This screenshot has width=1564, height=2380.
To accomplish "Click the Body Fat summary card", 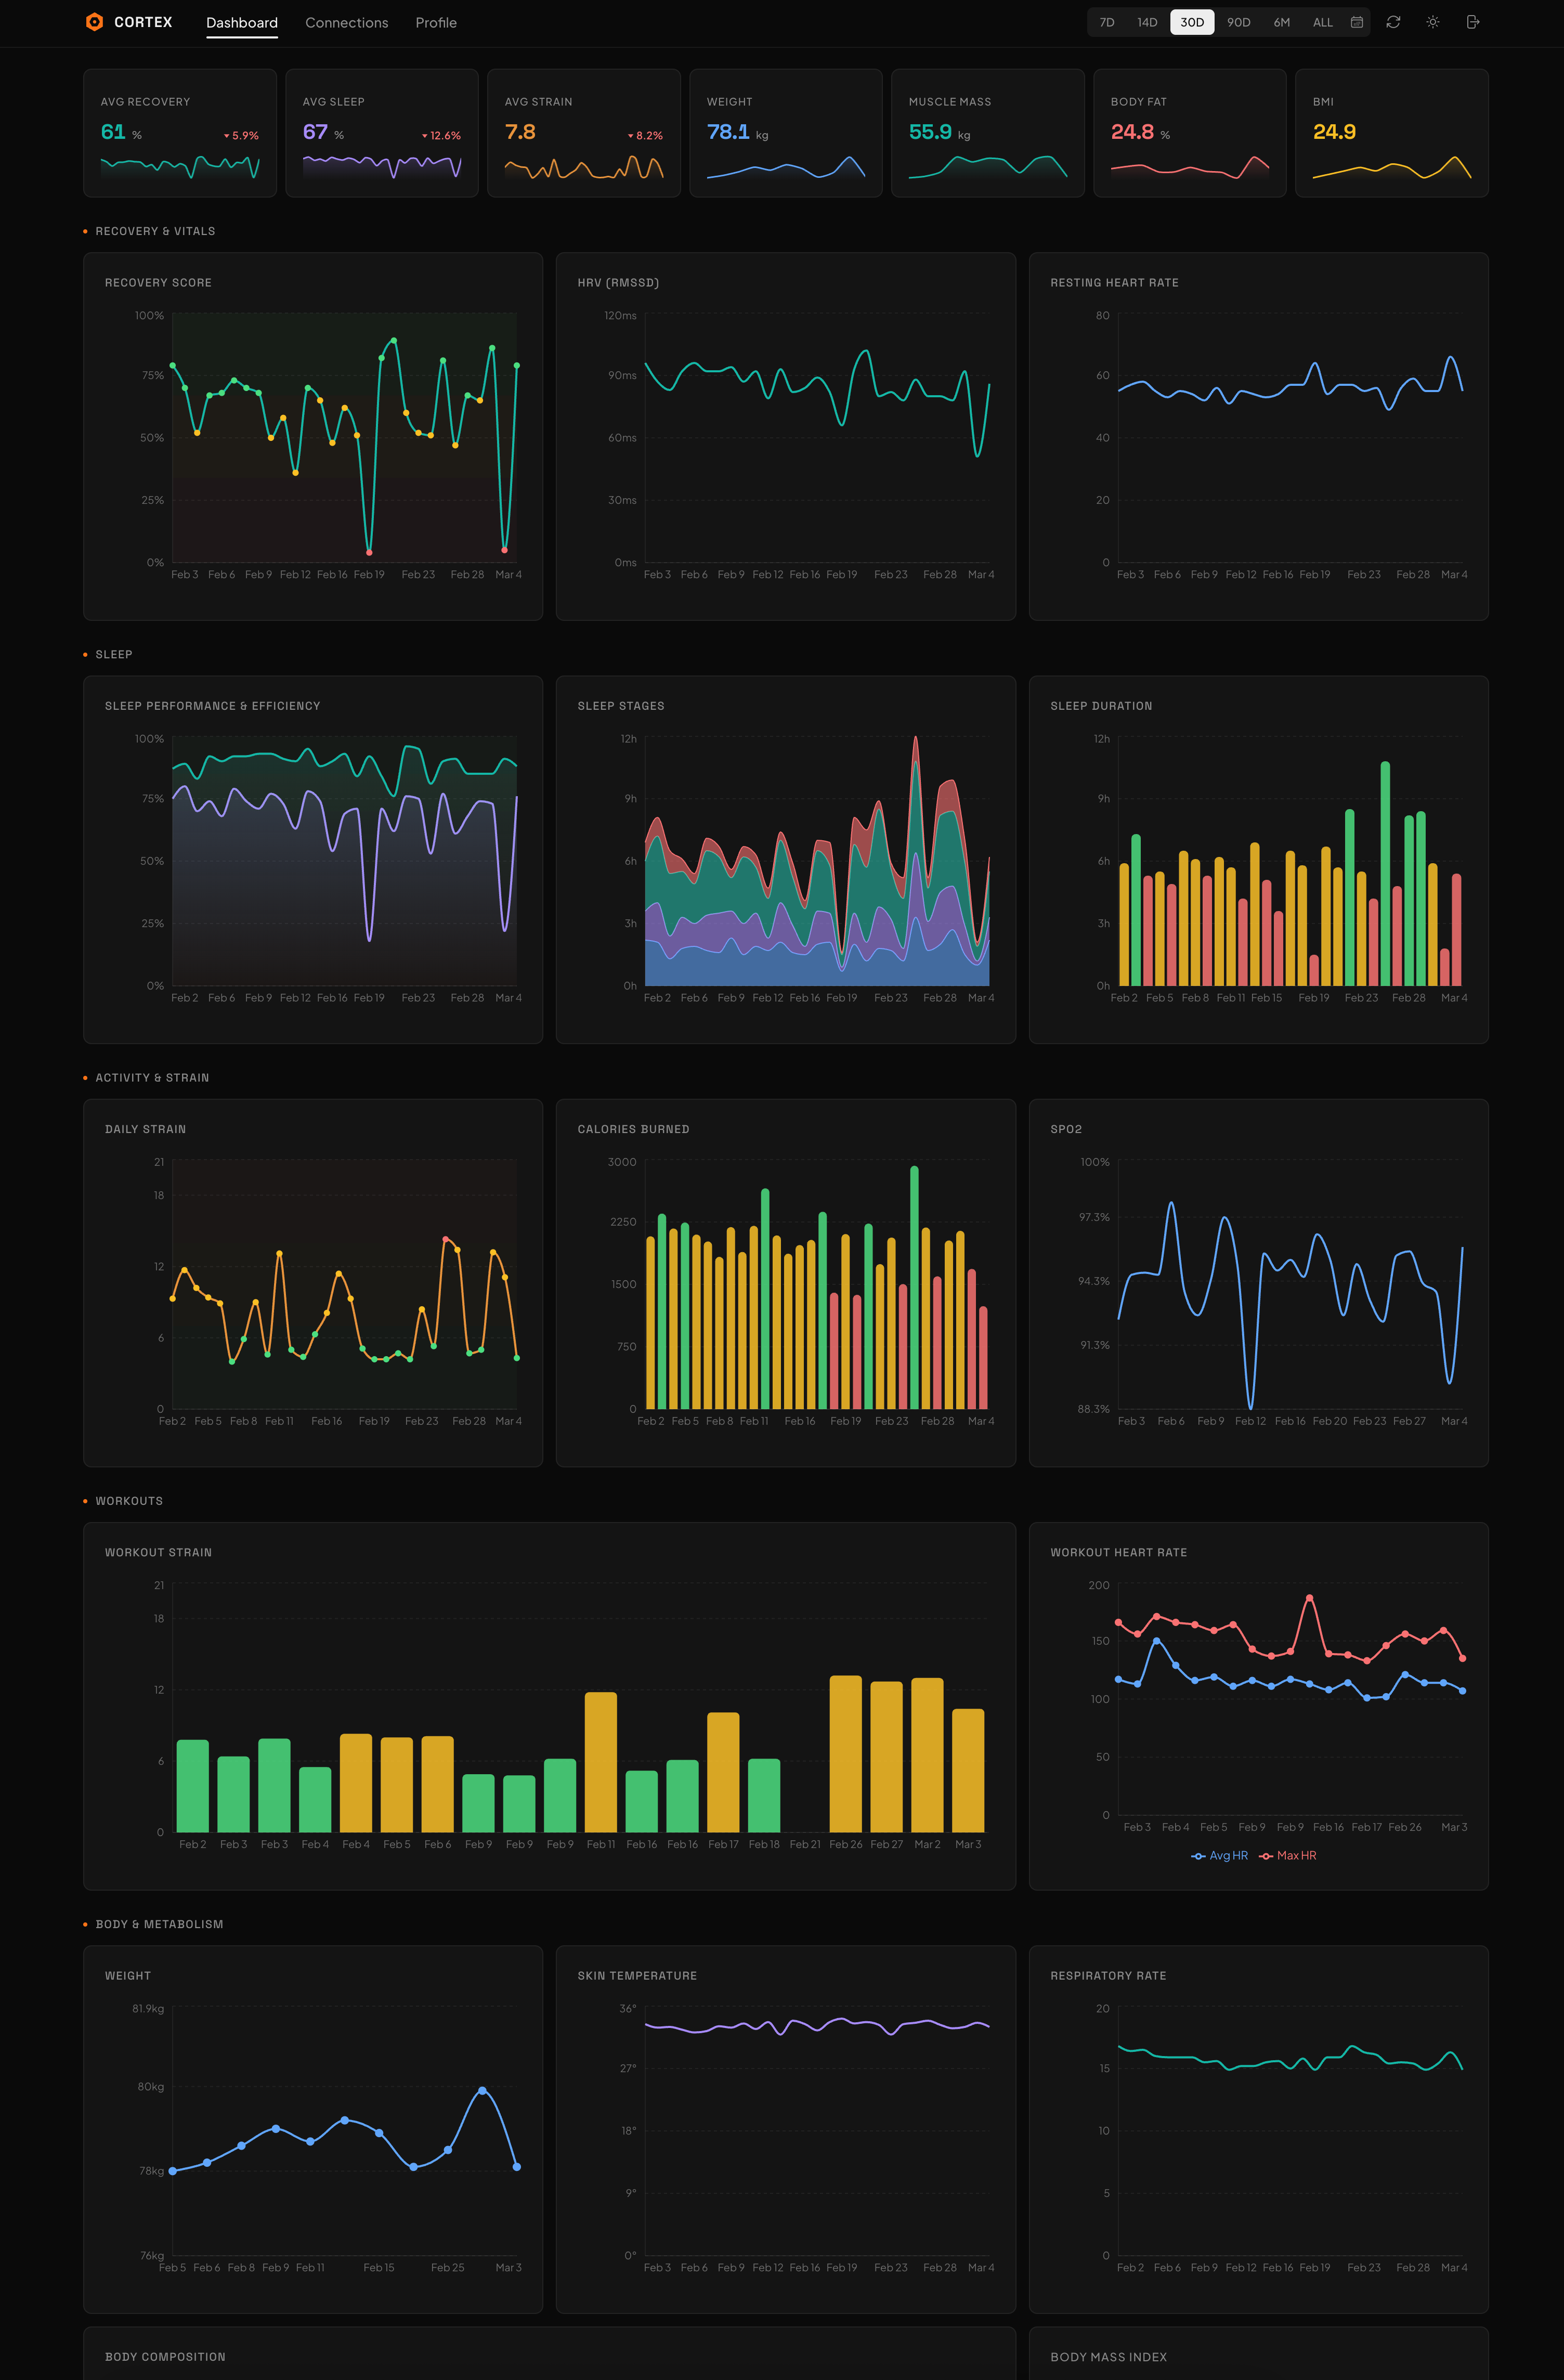I will pos(1189,133).
